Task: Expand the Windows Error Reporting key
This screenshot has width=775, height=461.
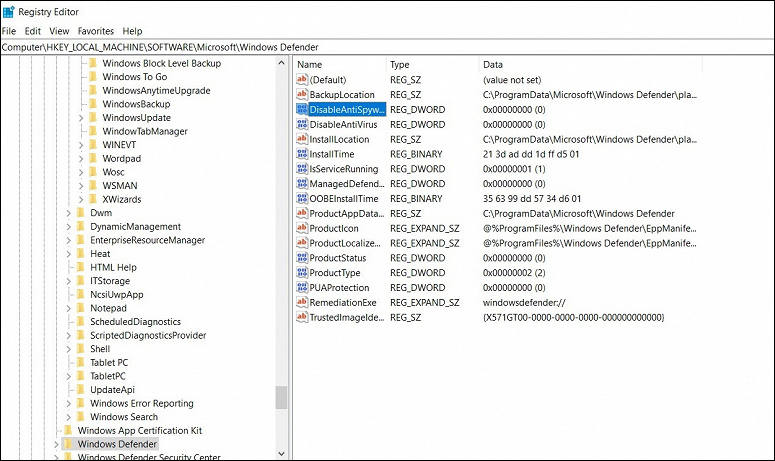Action: (x=69, y=403)
